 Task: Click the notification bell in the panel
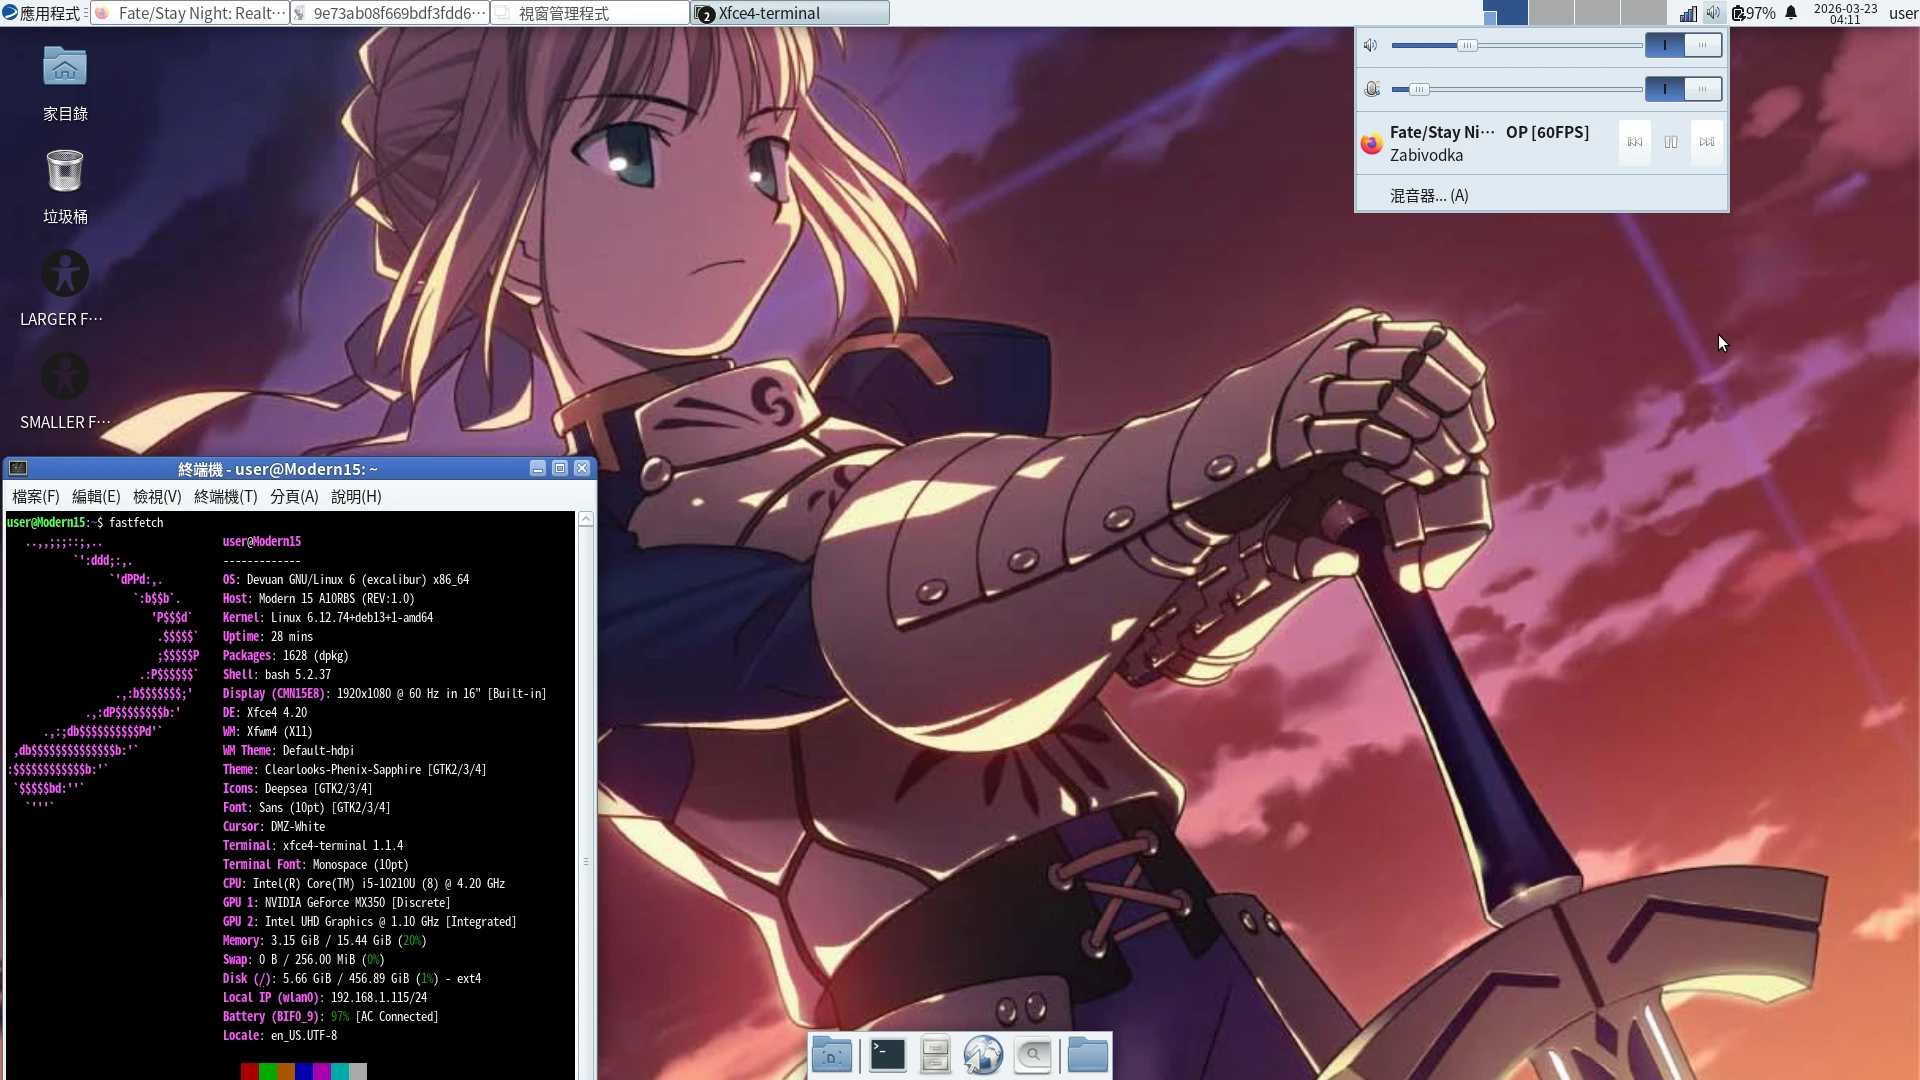[x=1791, y=13]
